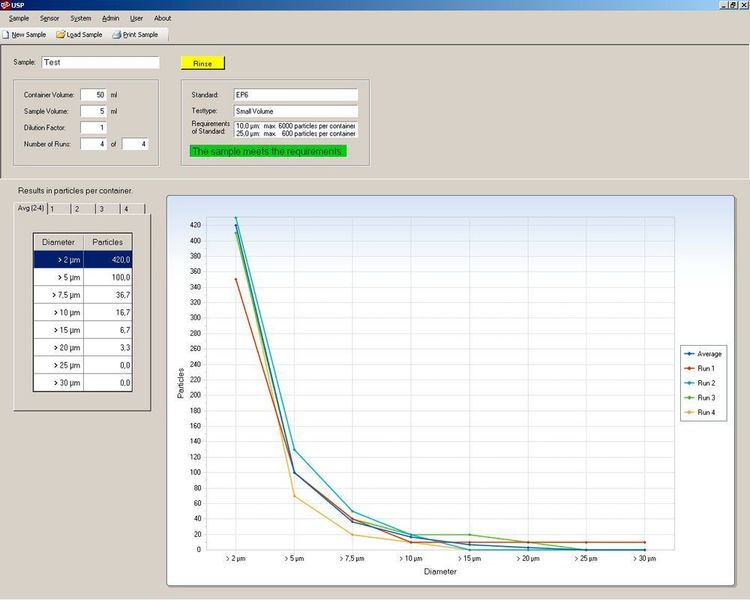The width and height of the screenshot is (750, 600).
Task: Click the Sample name field containing Test
Action: click(x=100, y=62)
